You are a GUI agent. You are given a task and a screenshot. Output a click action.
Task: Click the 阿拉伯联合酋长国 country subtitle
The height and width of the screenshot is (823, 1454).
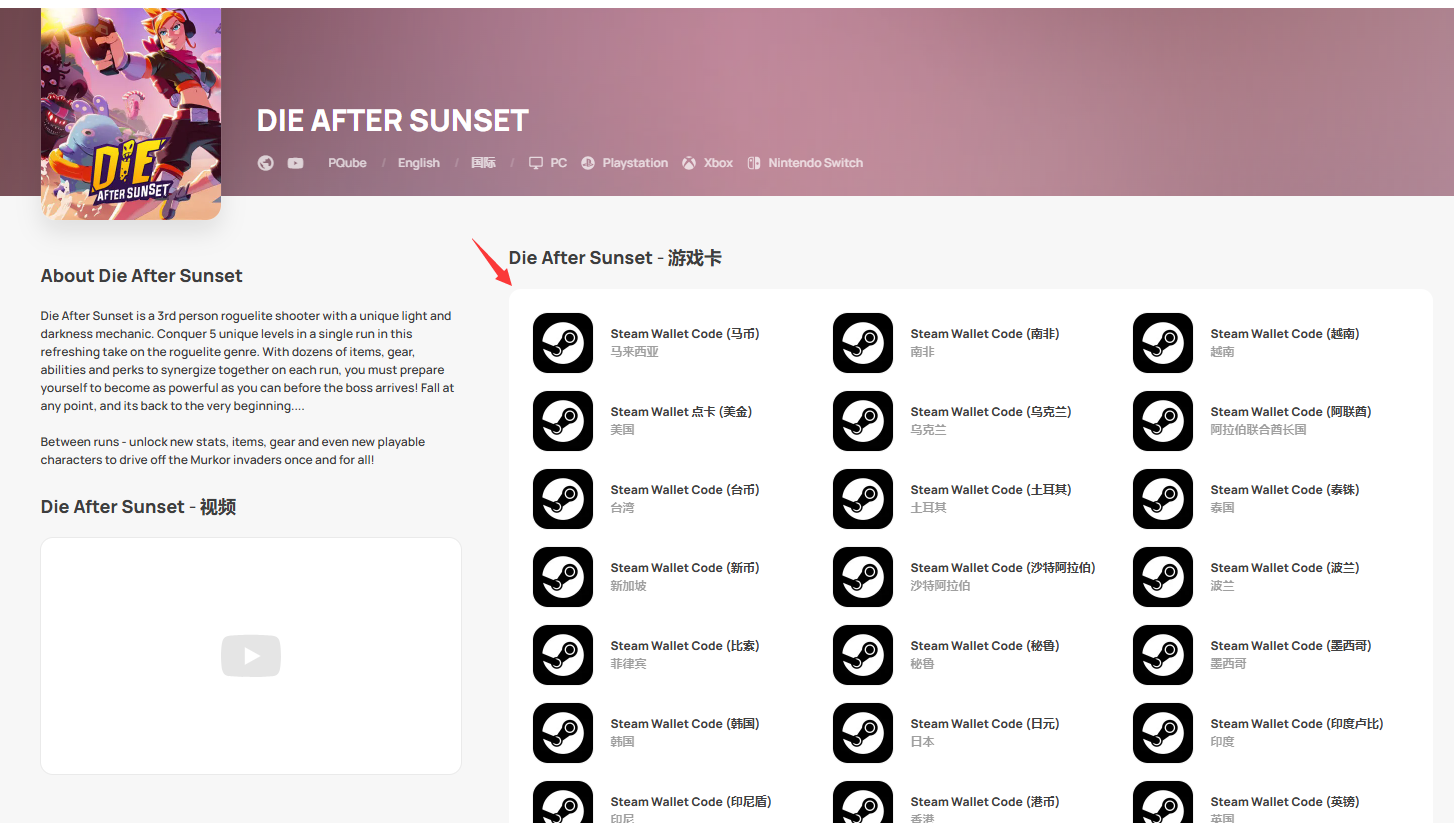1258,430
